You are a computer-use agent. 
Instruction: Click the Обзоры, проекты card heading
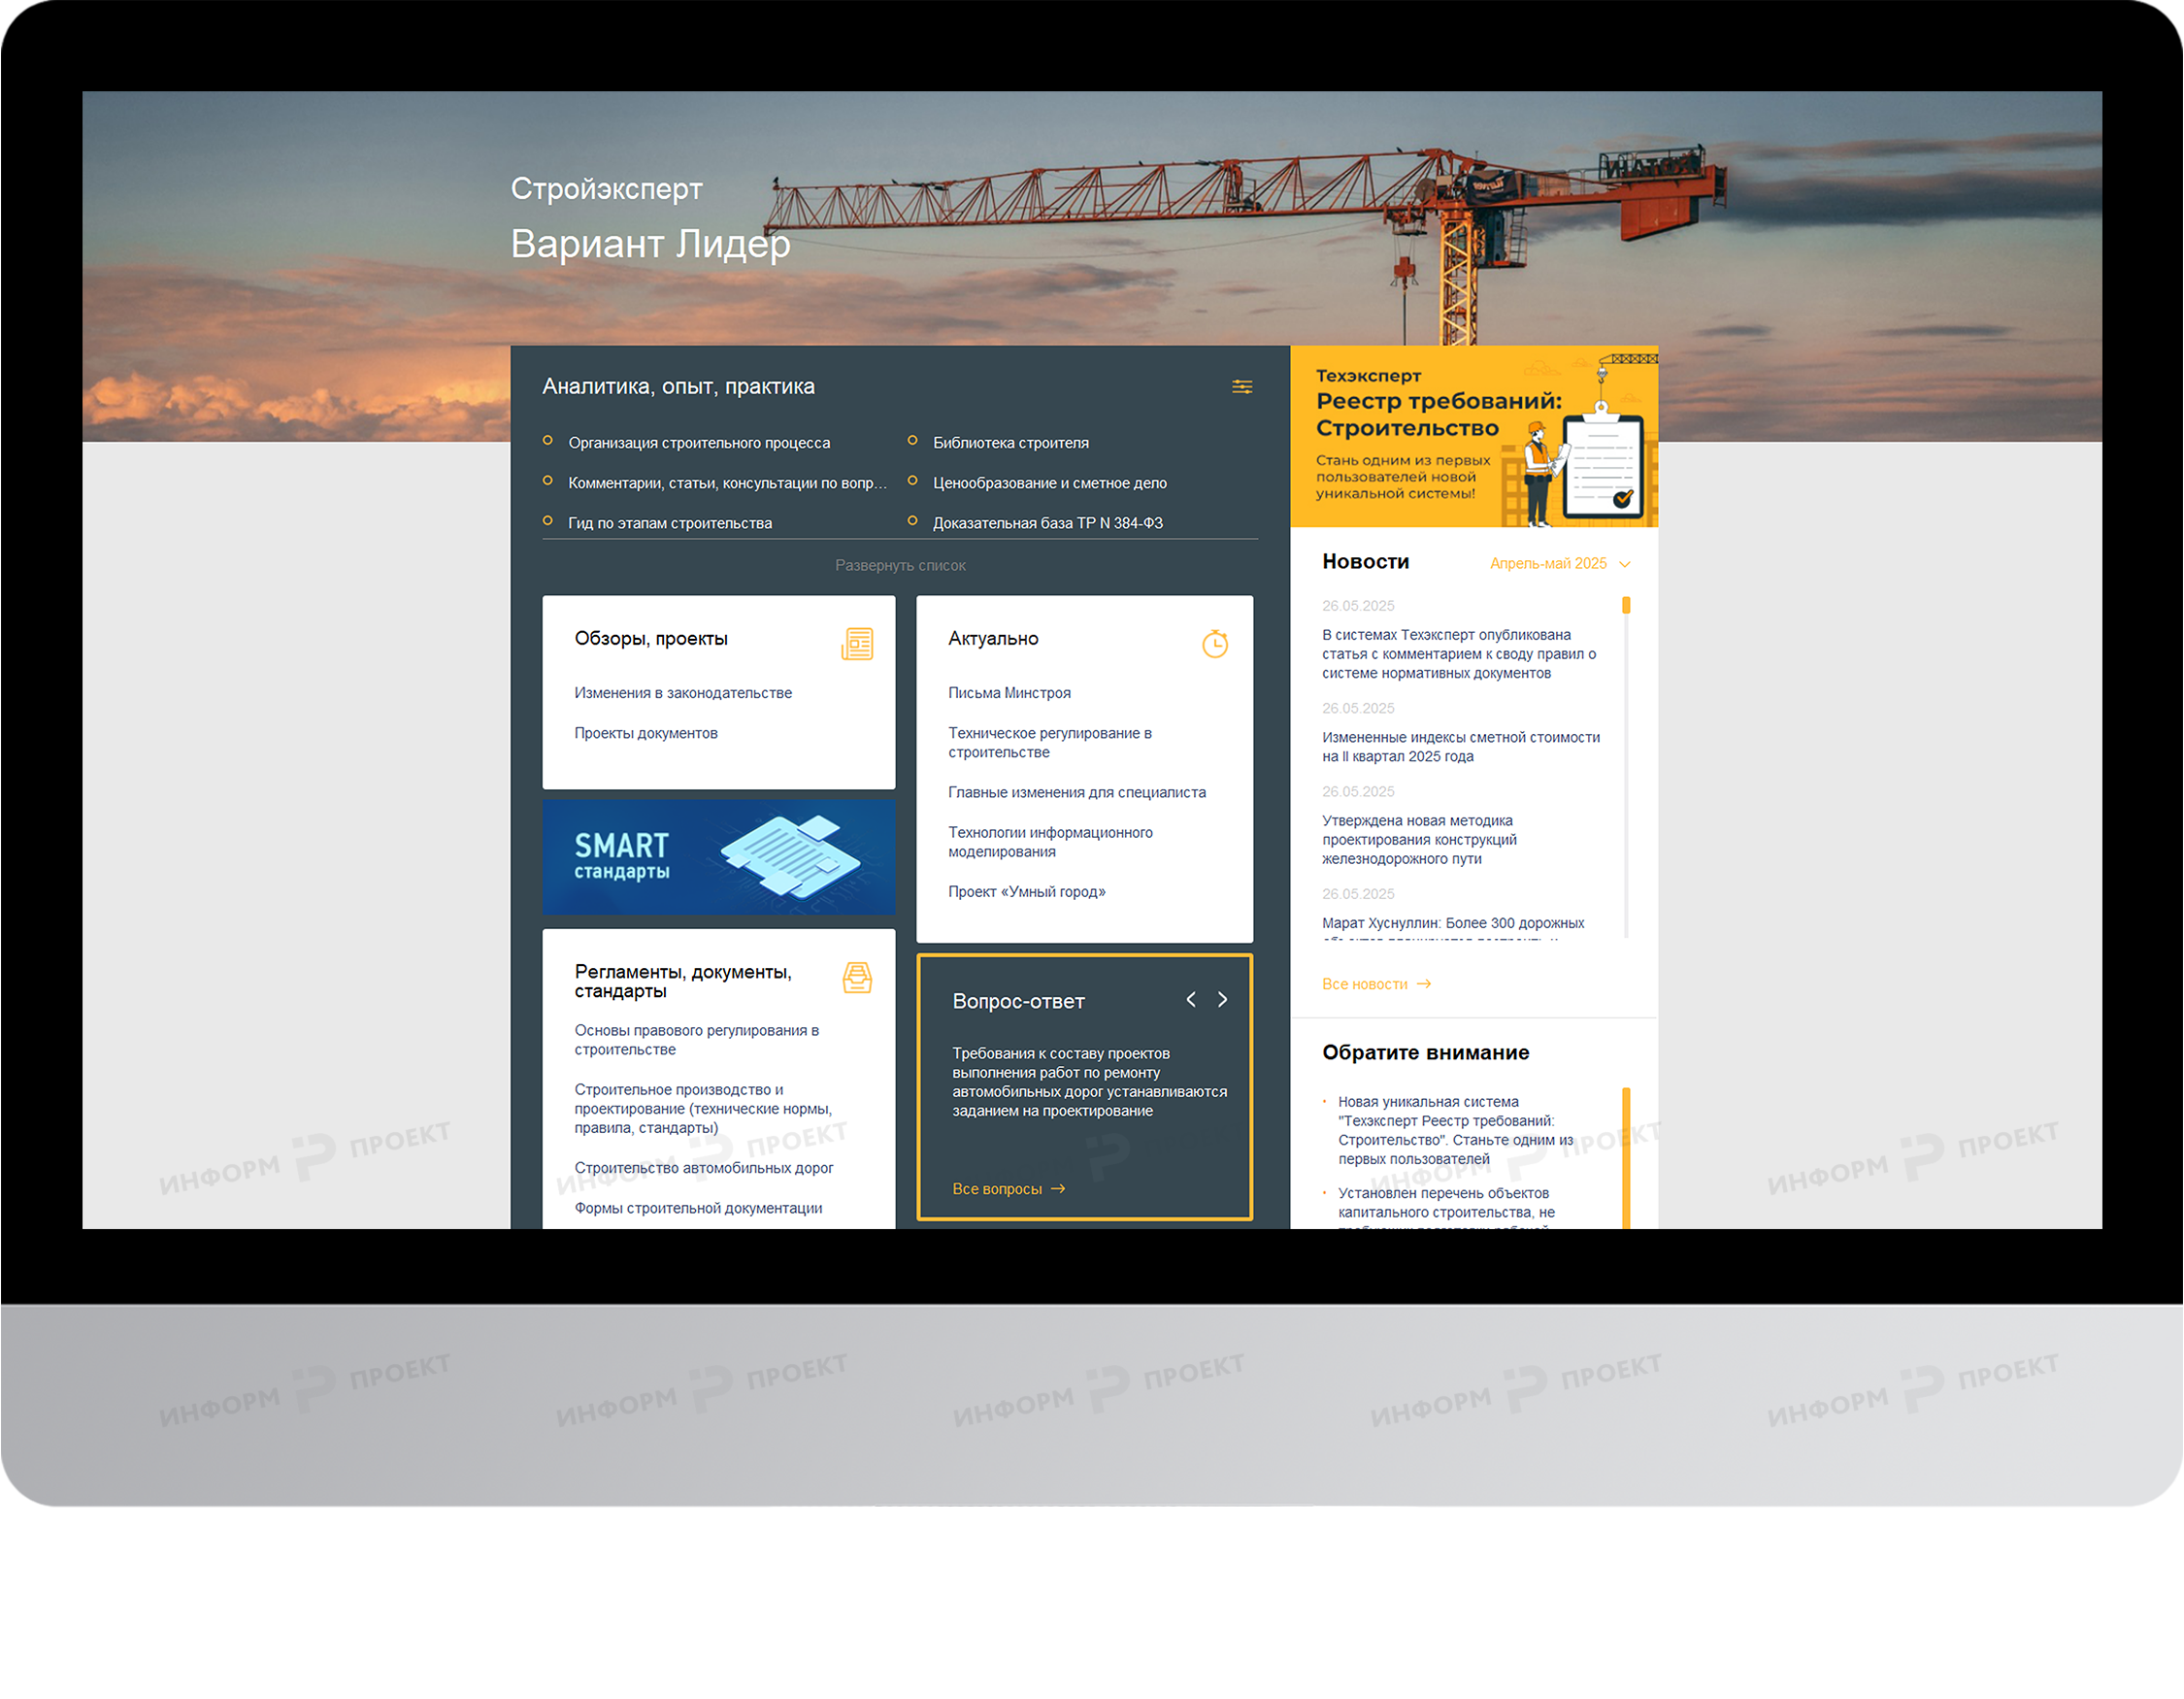pyautogui.click(x=651, y=638)
